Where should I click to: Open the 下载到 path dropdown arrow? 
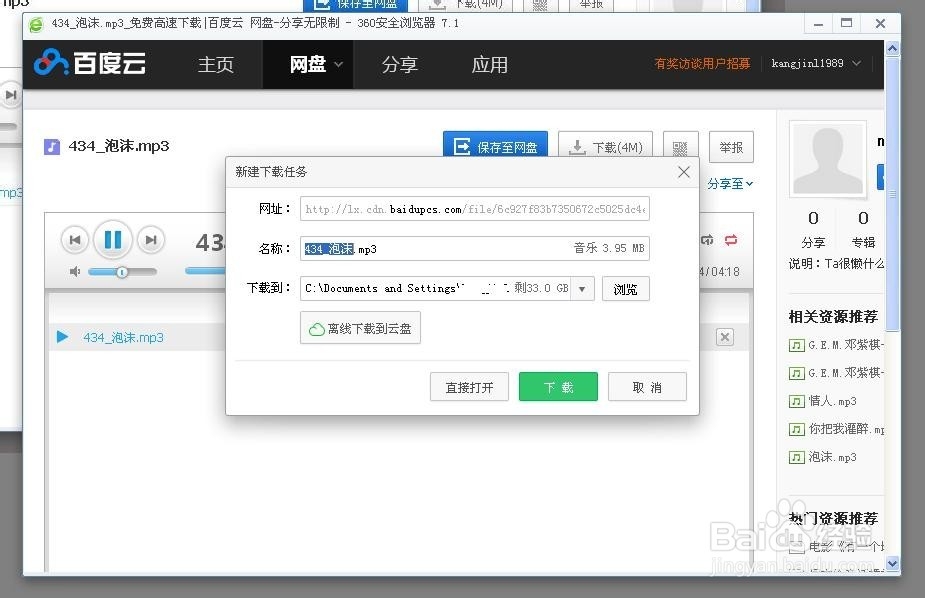point(582,288)
